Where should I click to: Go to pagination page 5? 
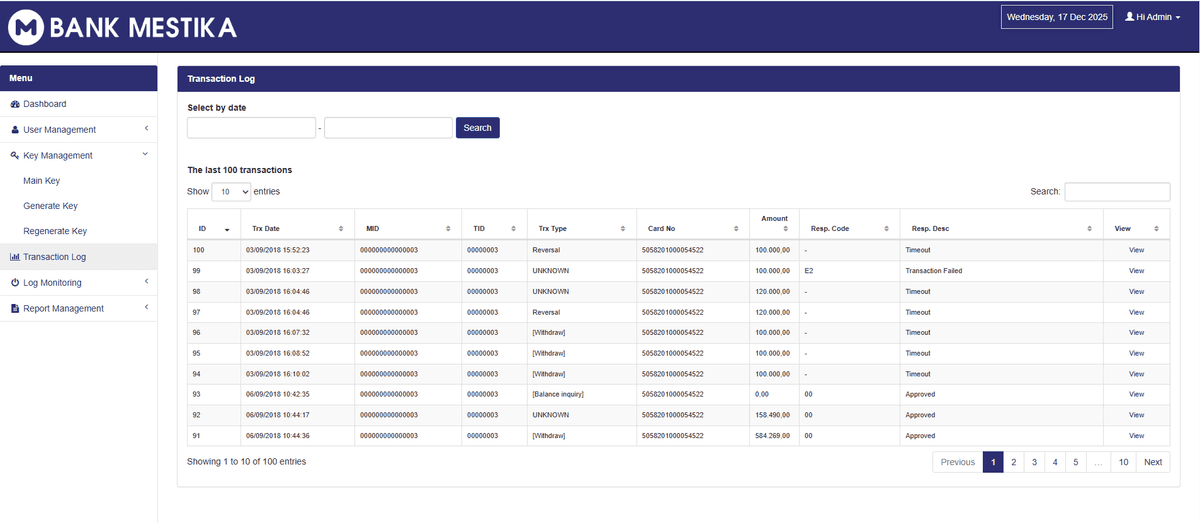[x=1075, y=462]
